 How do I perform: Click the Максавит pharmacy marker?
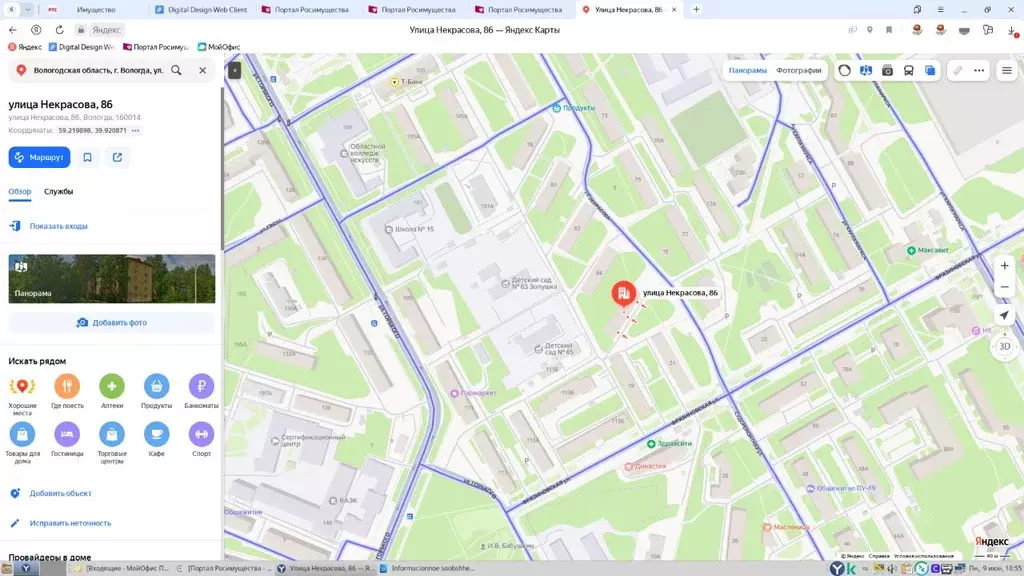pyautogui.click(x=927, y=250)
